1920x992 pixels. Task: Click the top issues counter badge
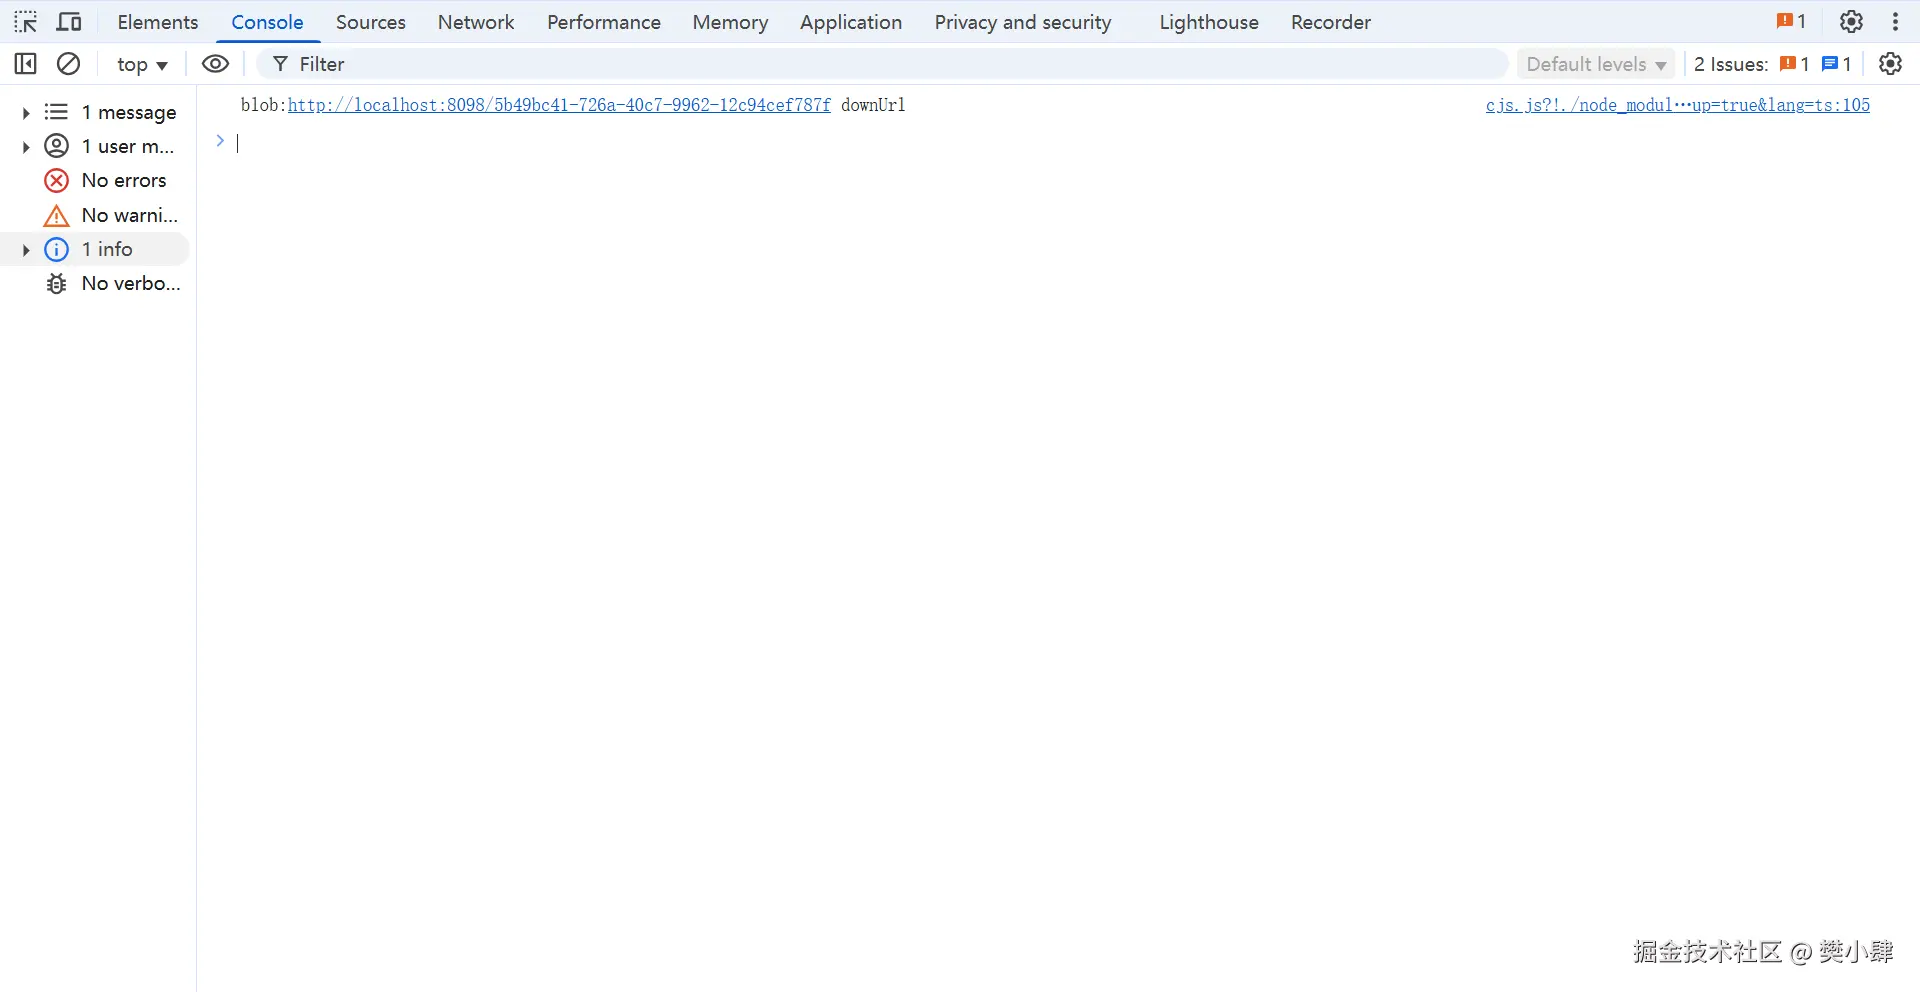tap(1791, 21)
